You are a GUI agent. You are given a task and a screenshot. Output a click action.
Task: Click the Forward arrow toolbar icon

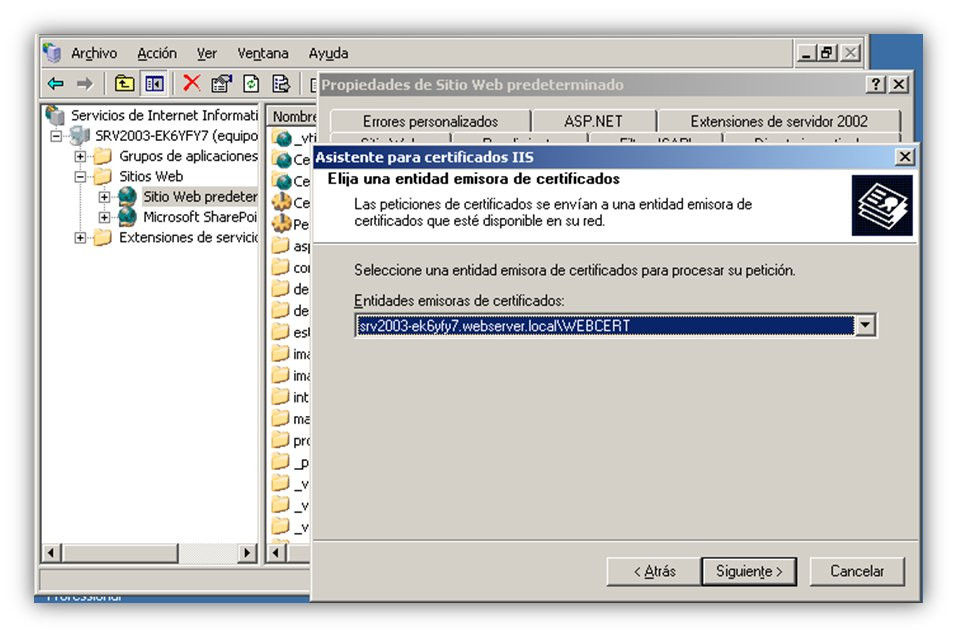click(x=85, y=84)
